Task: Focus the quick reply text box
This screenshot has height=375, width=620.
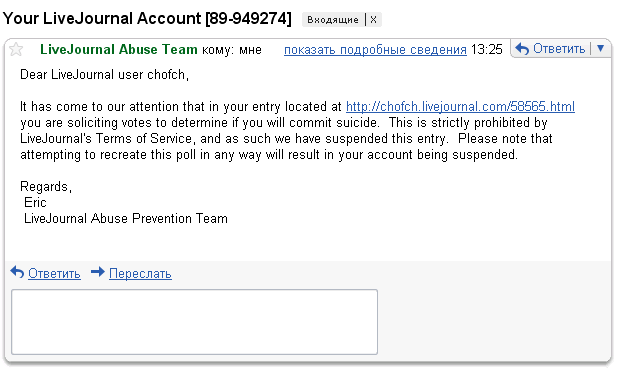Action: pyautogui.click(x=195, y=322)
